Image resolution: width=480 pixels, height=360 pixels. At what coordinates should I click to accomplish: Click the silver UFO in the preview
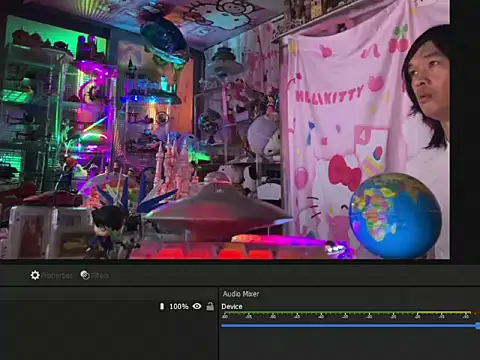click(218, 208)
